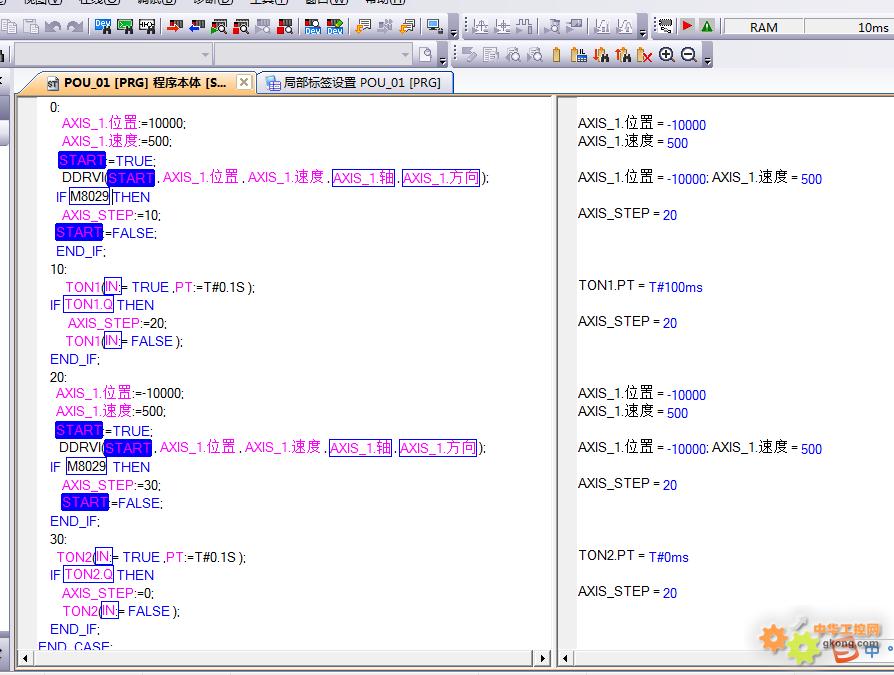Image resolution: width=894 pixels, height=675 pixels.
Task: Click AXIS_1.位置:=-10000 line in code
Action: click(120, 393)
